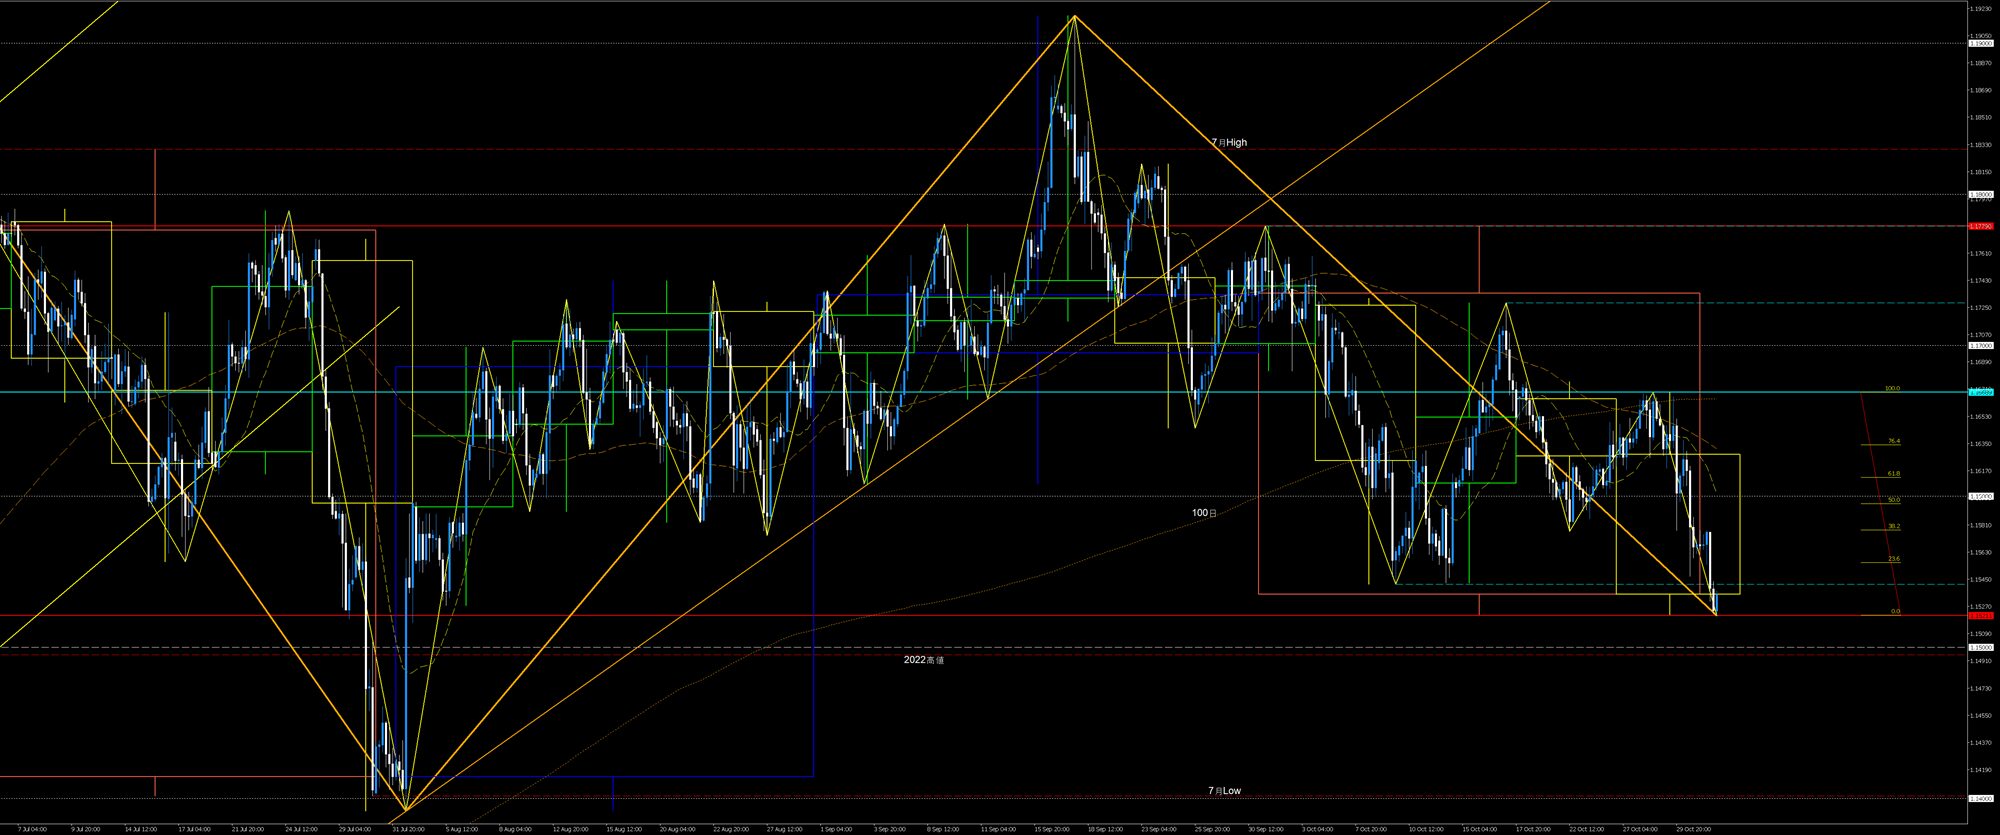Click the 31 Jul 20:00 time axis label
Image resolution: width=2000 pixels, height=835 pixels.
(408, 829)
